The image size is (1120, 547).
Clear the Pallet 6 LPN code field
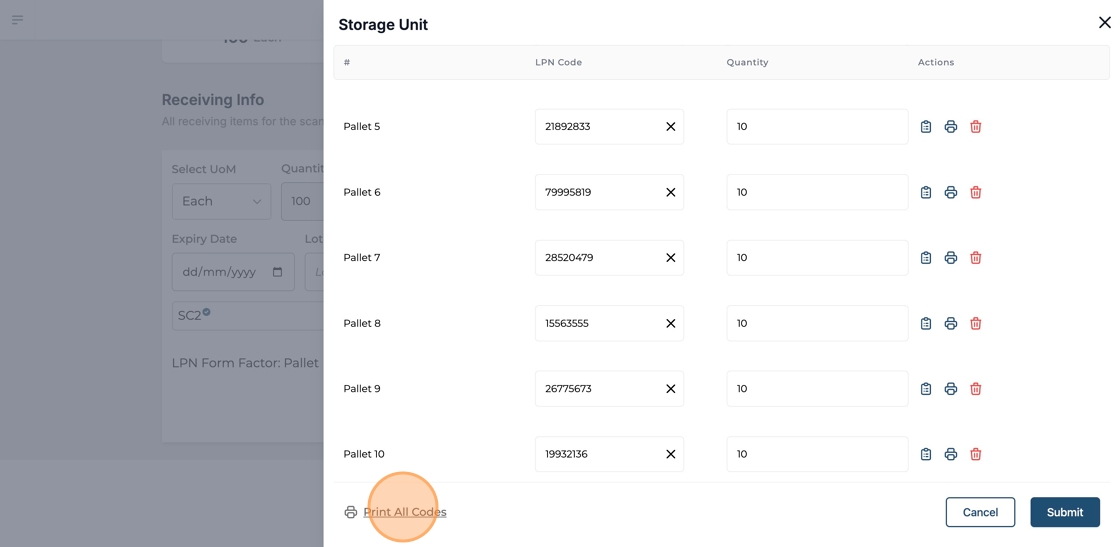tap(670, 192)
